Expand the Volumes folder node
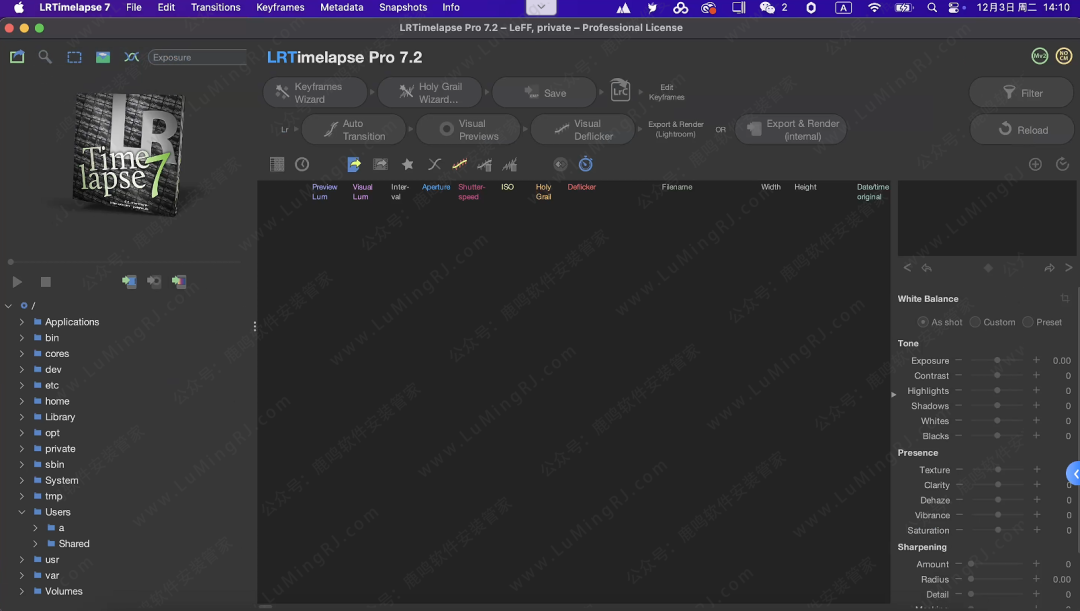The width and height of the screenshot is (1080, 611). point(22,591)
